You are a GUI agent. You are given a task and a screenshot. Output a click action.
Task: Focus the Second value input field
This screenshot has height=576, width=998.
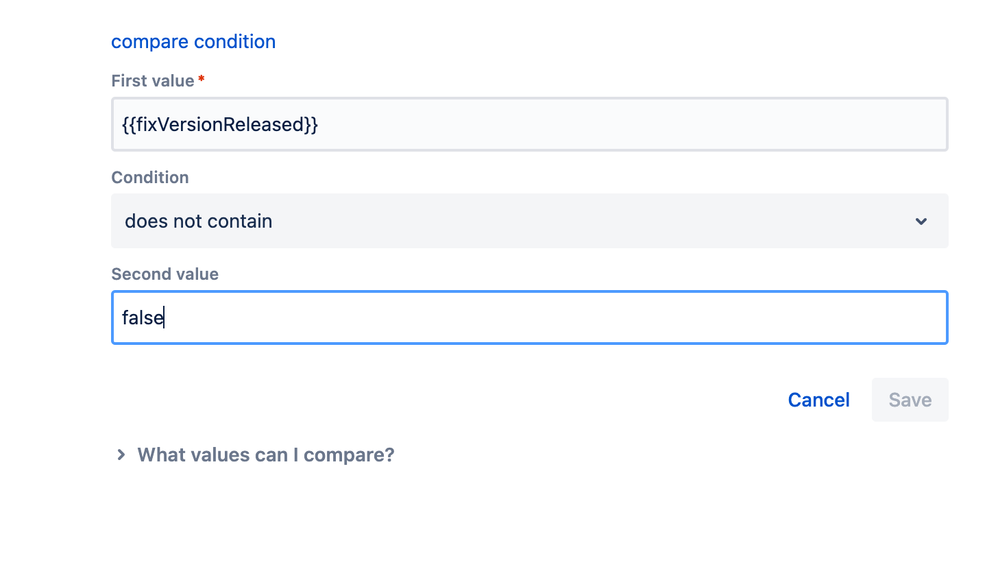529,318
